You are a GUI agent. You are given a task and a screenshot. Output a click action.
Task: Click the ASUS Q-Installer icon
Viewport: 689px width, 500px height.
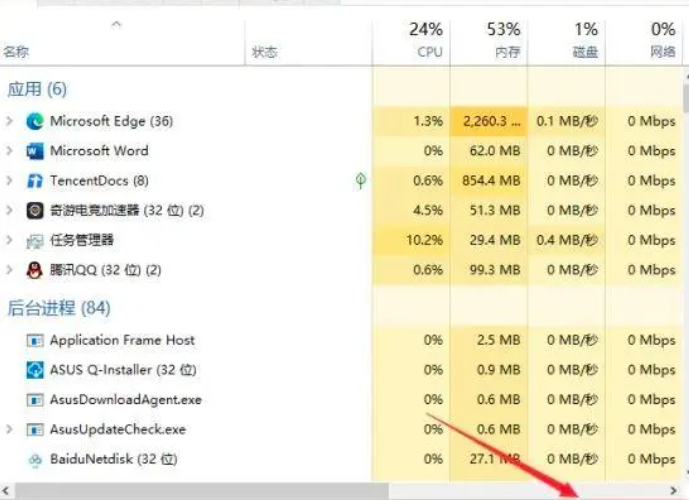click(x=35, y=370)
